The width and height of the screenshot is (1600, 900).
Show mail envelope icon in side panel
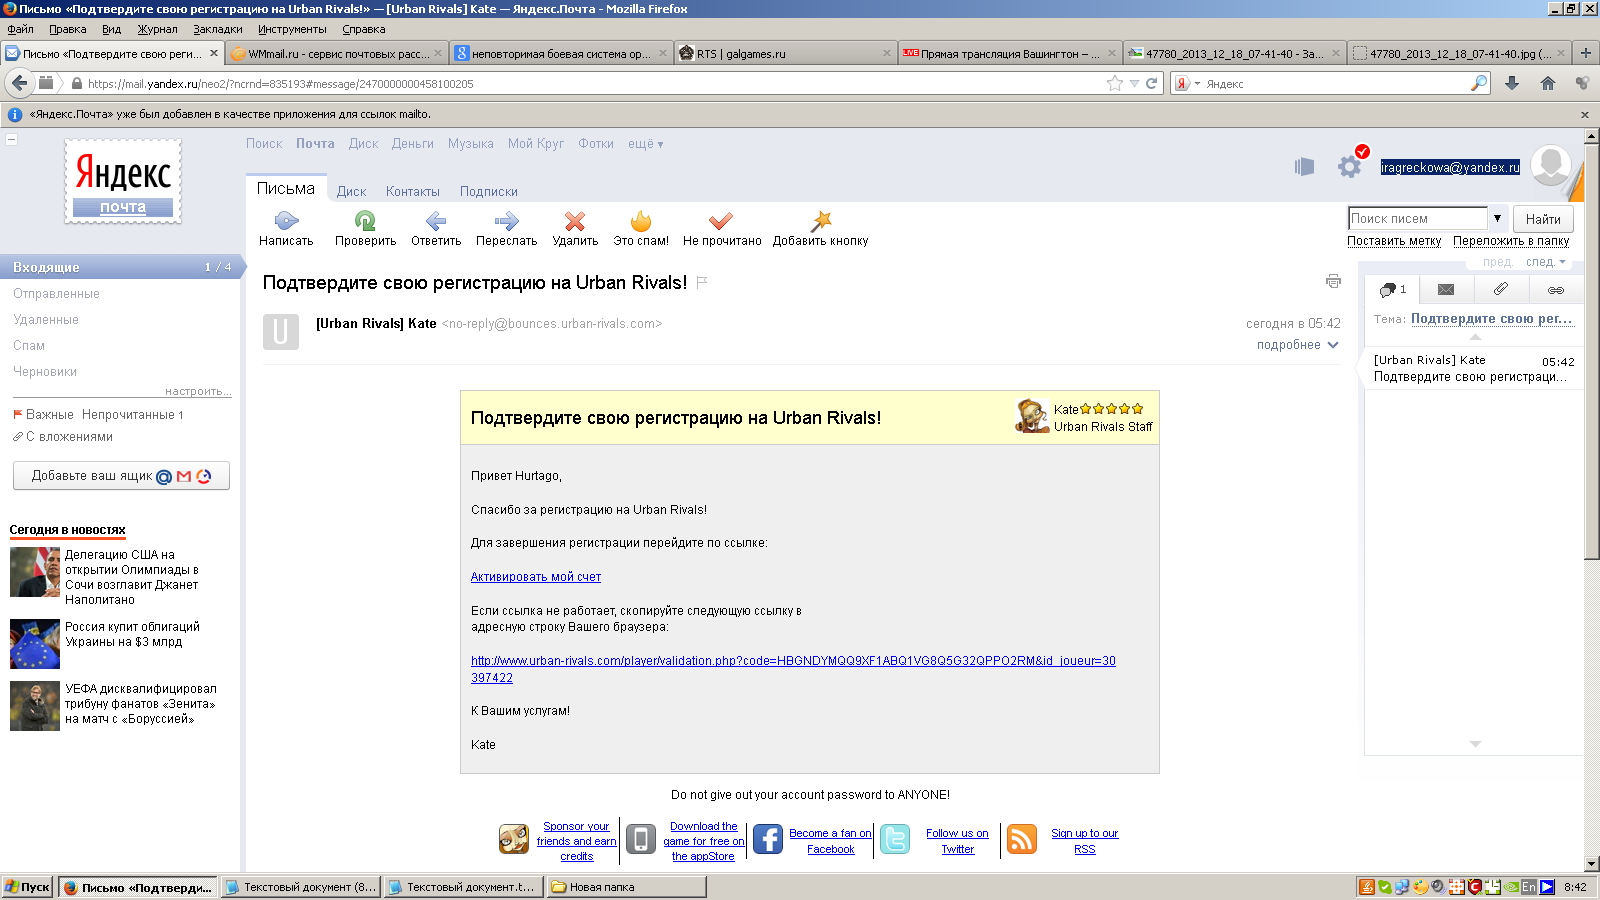pyautogui.click(x=1446, y=290)
